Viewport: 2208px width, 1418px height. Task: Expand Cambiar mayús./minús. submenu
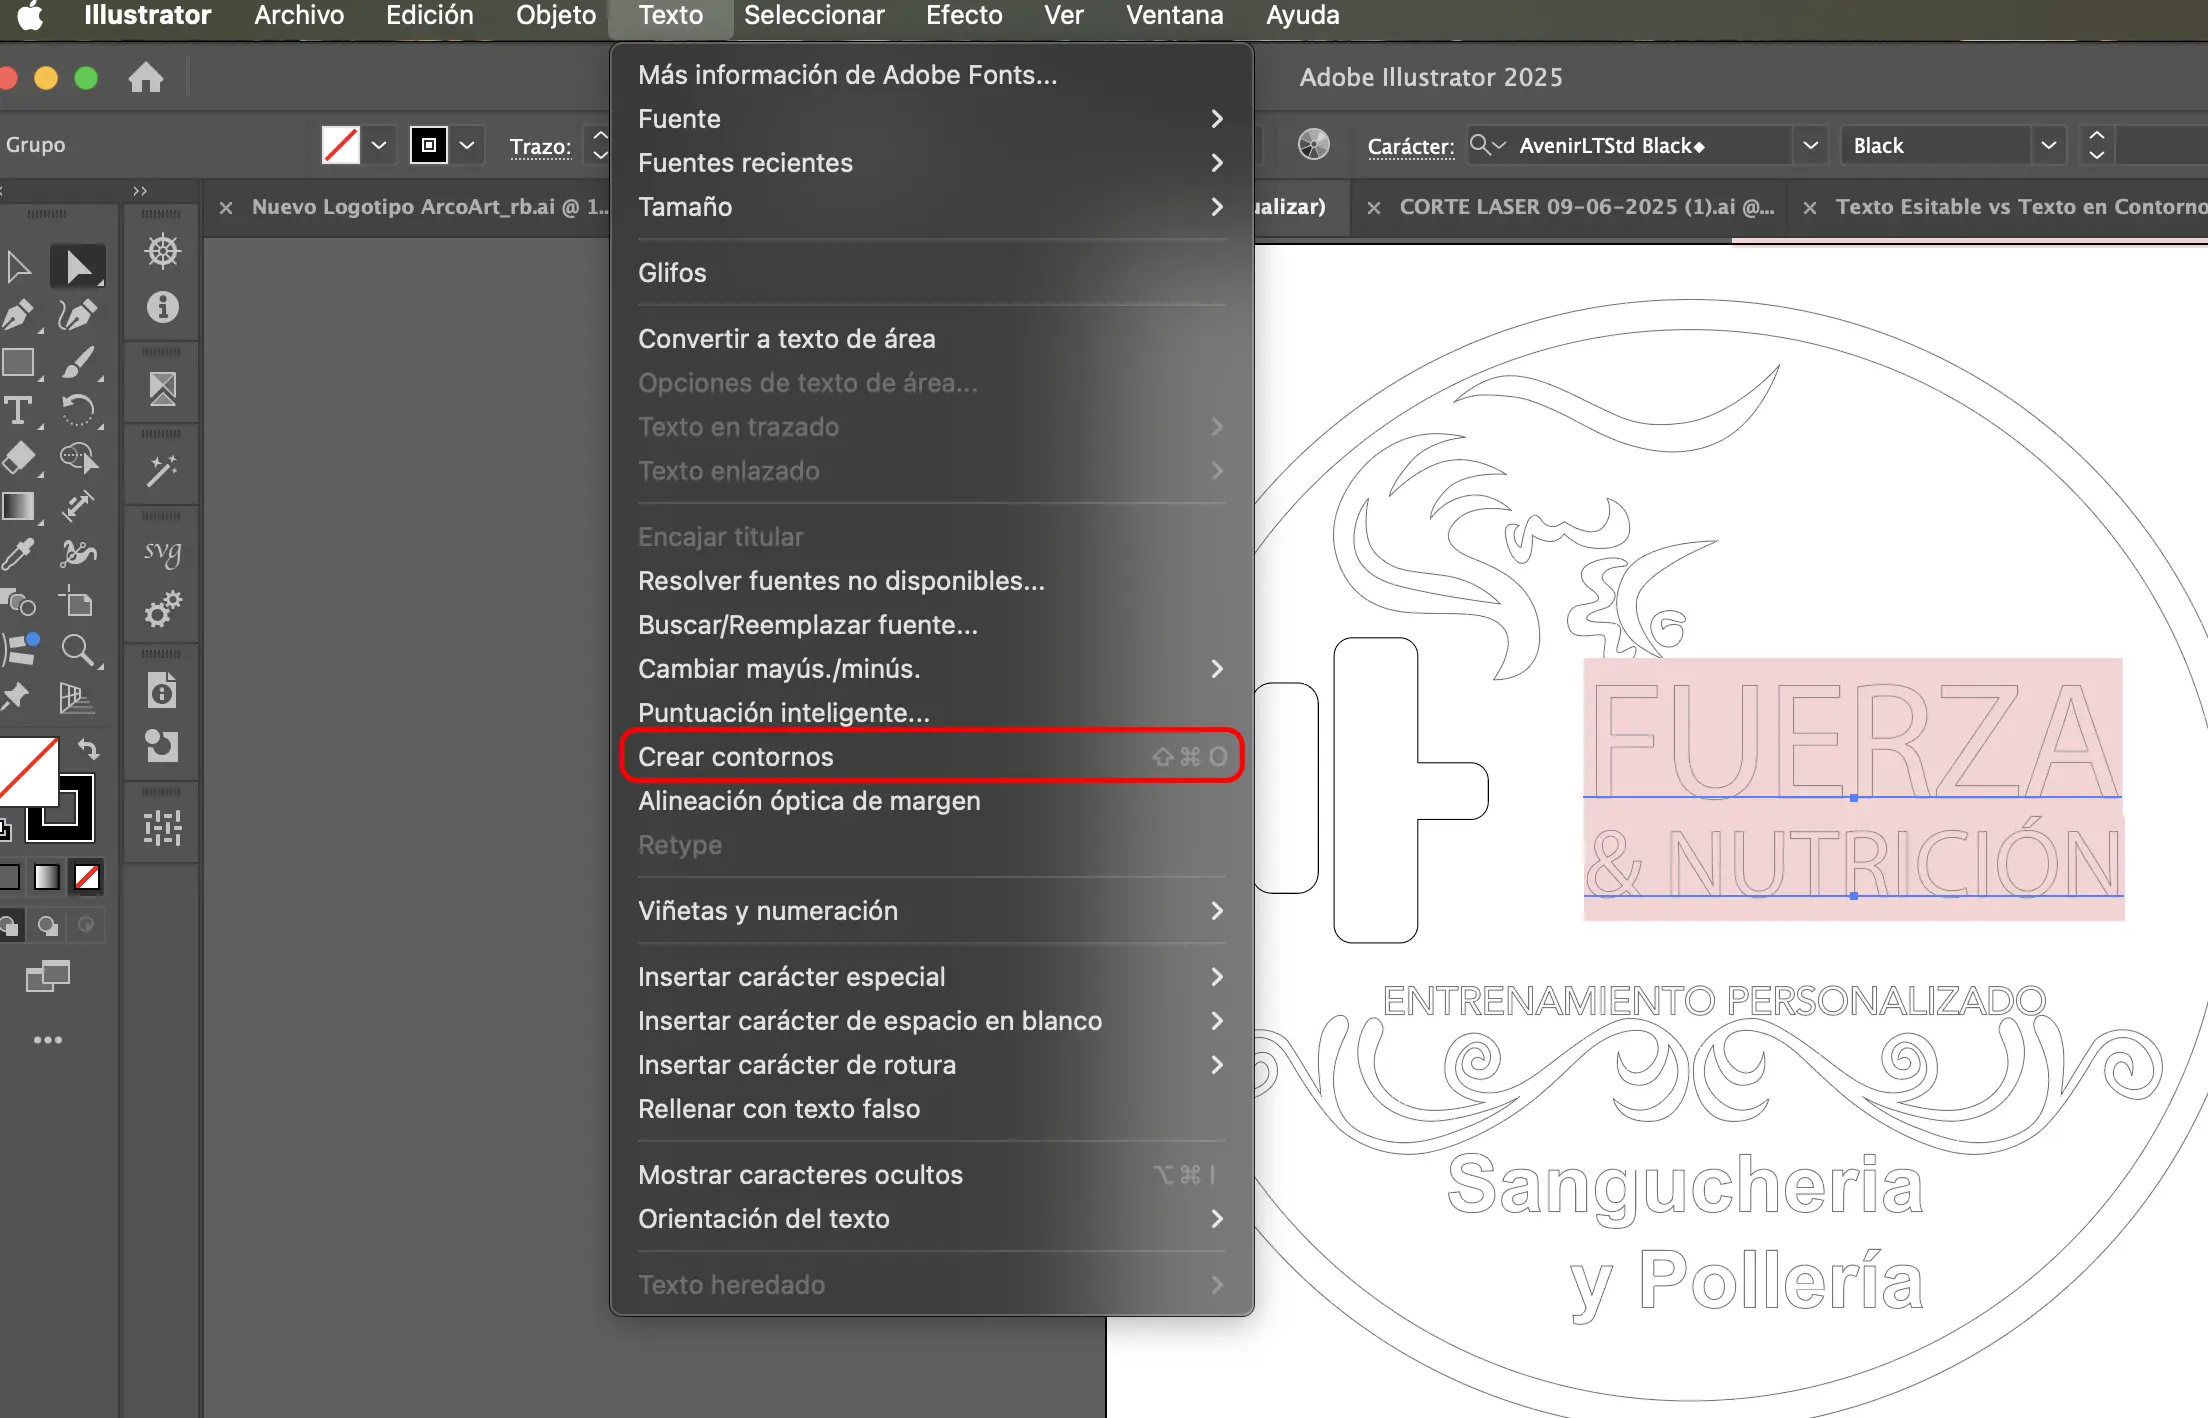point(931,669)
